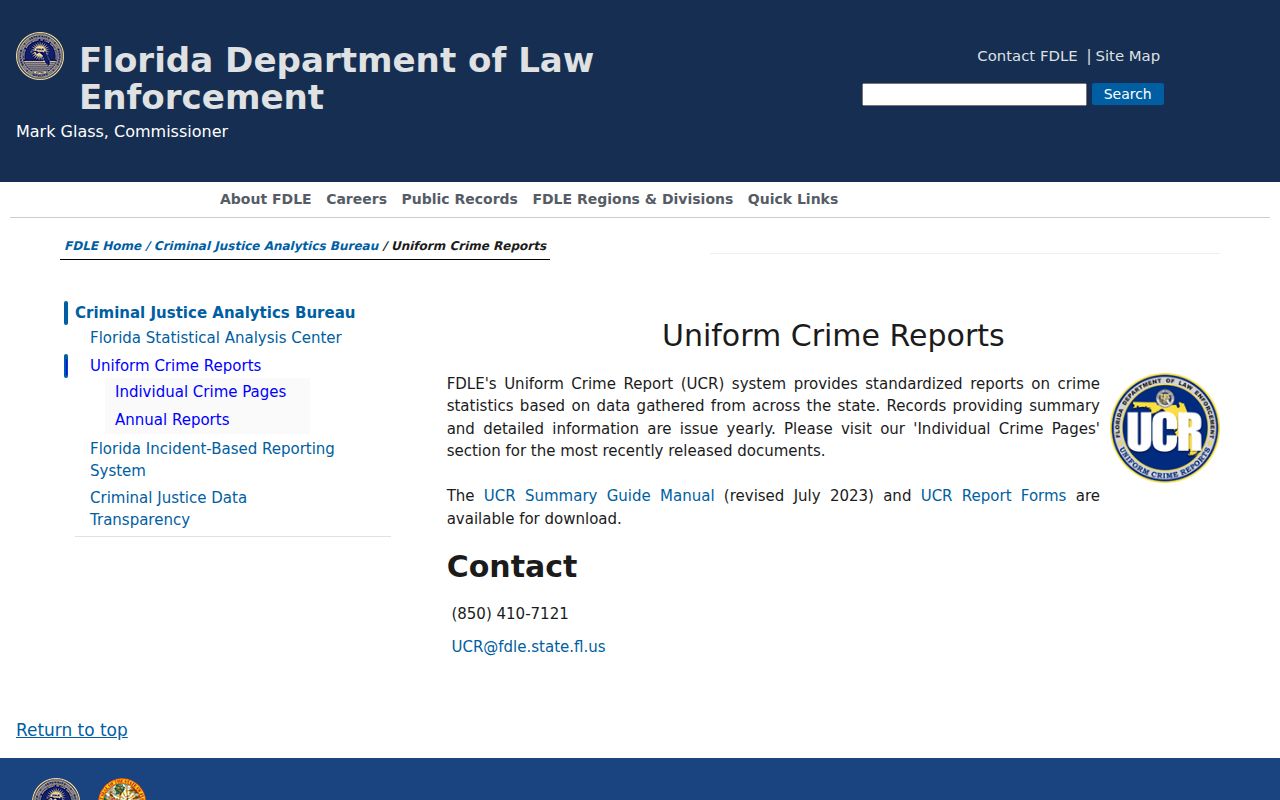Open Annual Reports sidebar link
This screenshot has height=800, width=1280.
tap(172, 420)
